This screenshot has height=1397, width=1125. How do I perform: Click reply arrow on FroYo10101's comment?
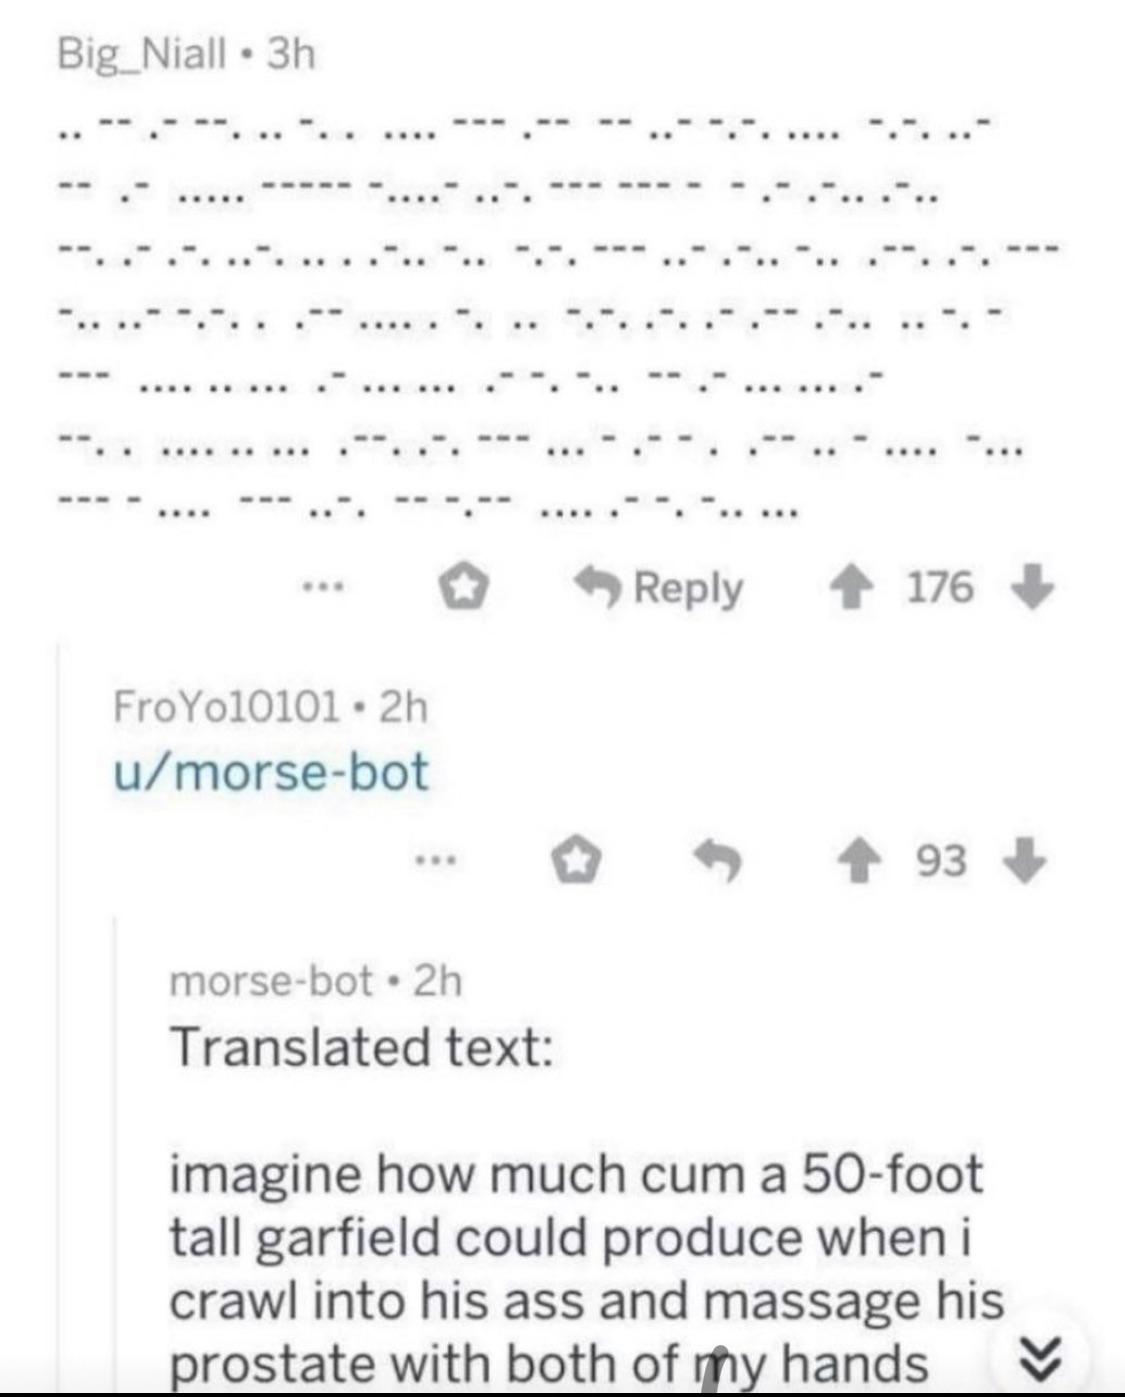pos(719,861)
